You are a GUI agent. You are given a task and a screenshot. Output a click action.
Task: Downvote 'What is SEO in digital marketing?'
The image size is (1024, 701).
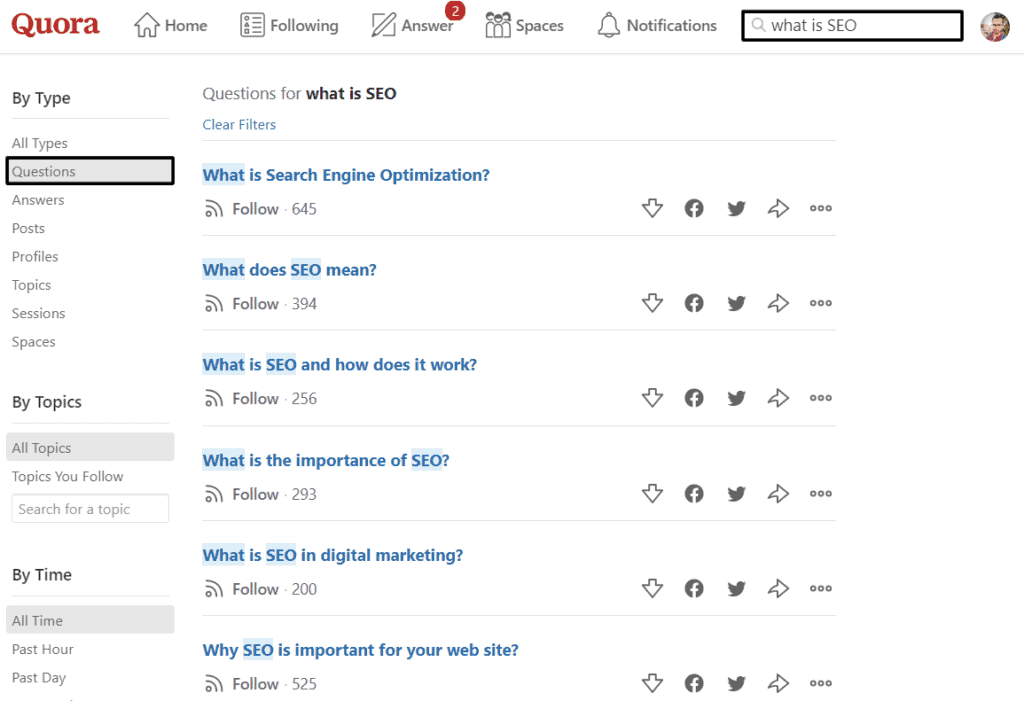click(652, 589)
